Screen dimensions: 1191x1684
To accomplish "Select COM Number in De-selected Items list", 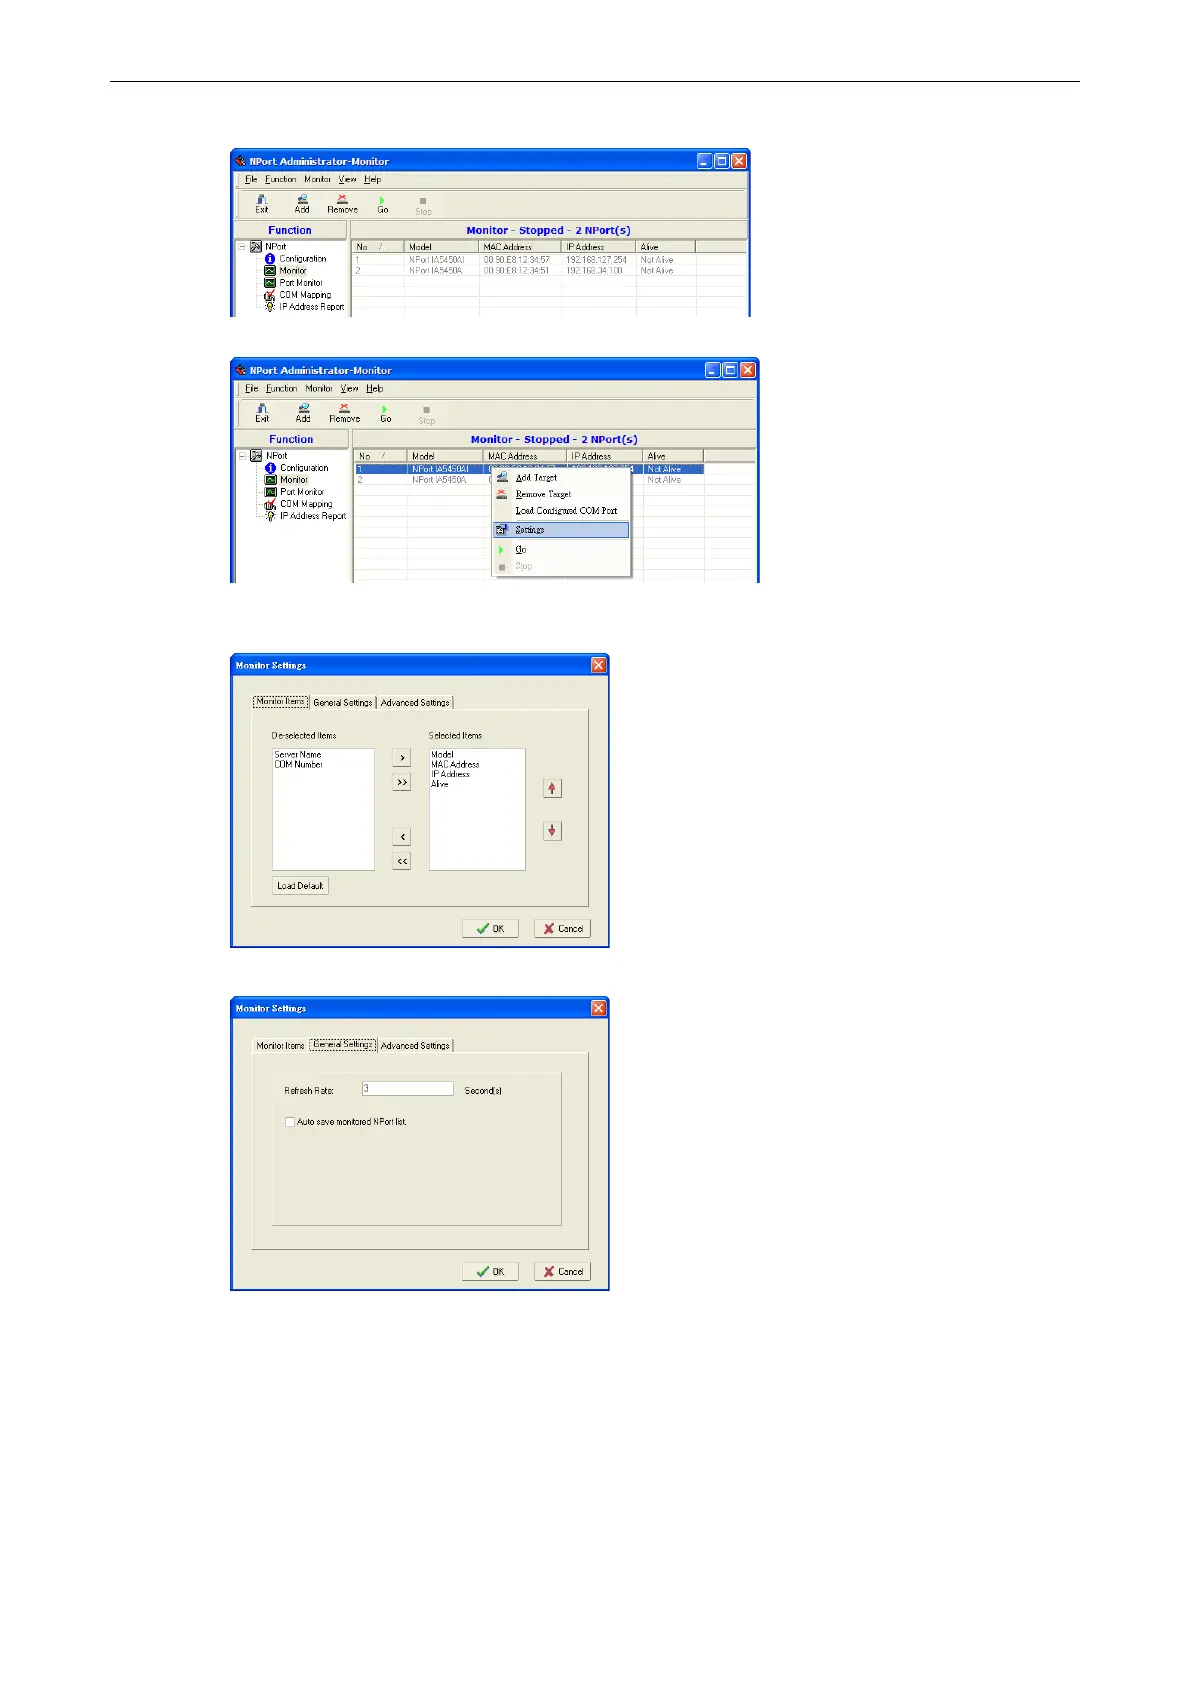I will 299,765.
